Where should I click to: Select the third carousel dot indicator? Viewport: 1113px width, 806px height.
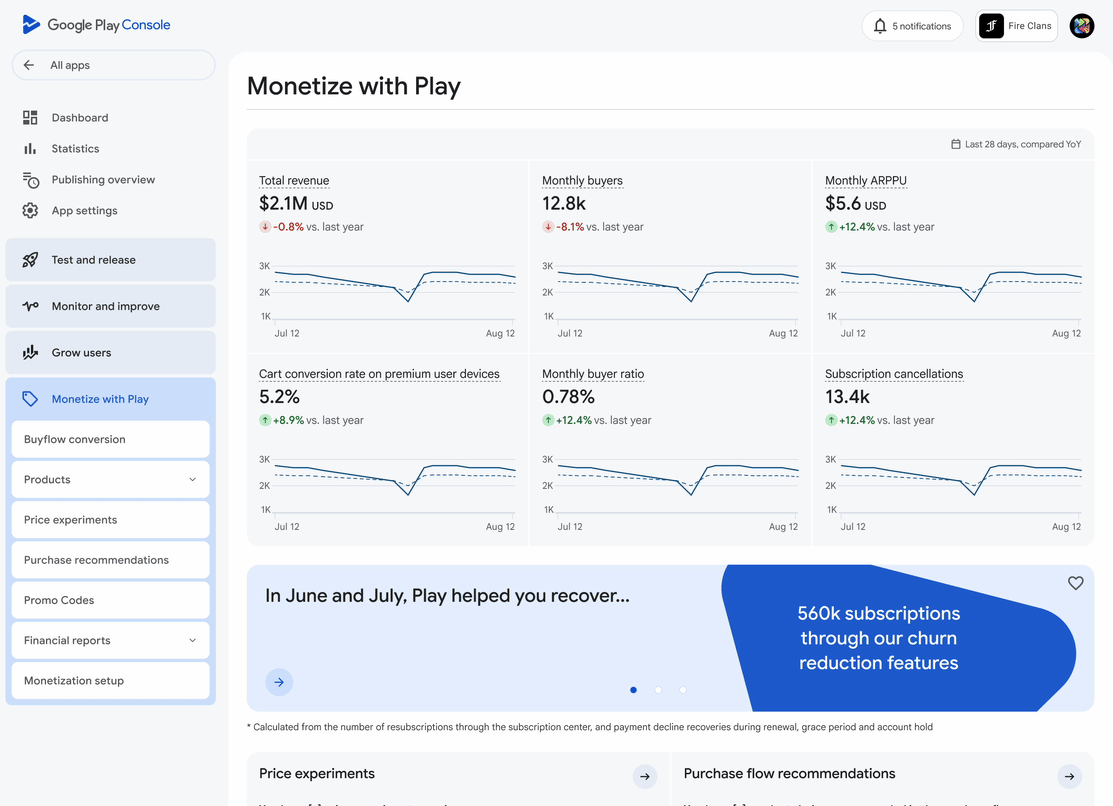[x=683, y=690]
